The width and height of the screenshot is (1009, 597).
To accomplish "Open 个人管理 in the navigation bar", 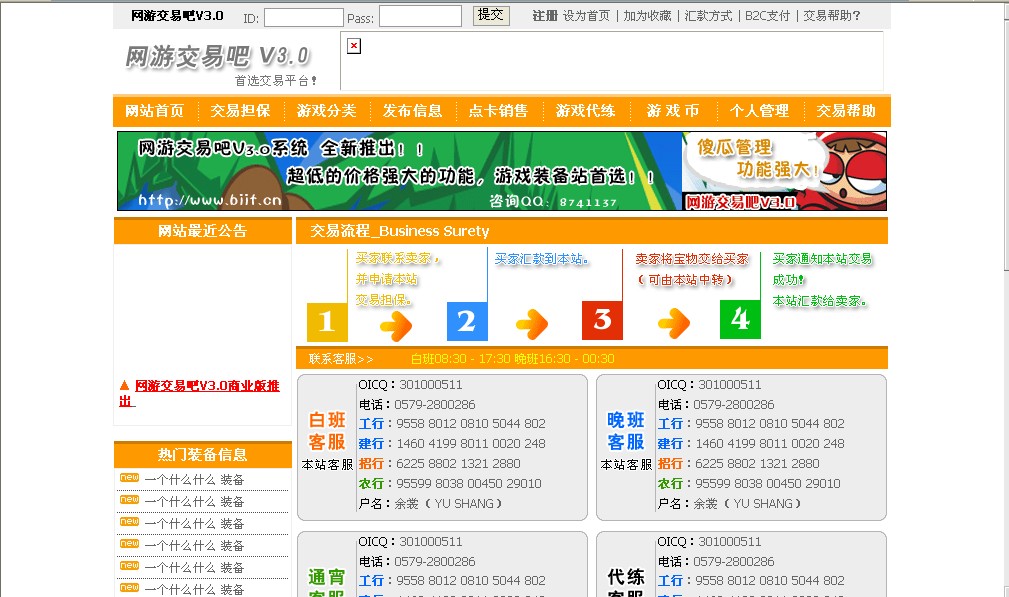I will 759,111.
